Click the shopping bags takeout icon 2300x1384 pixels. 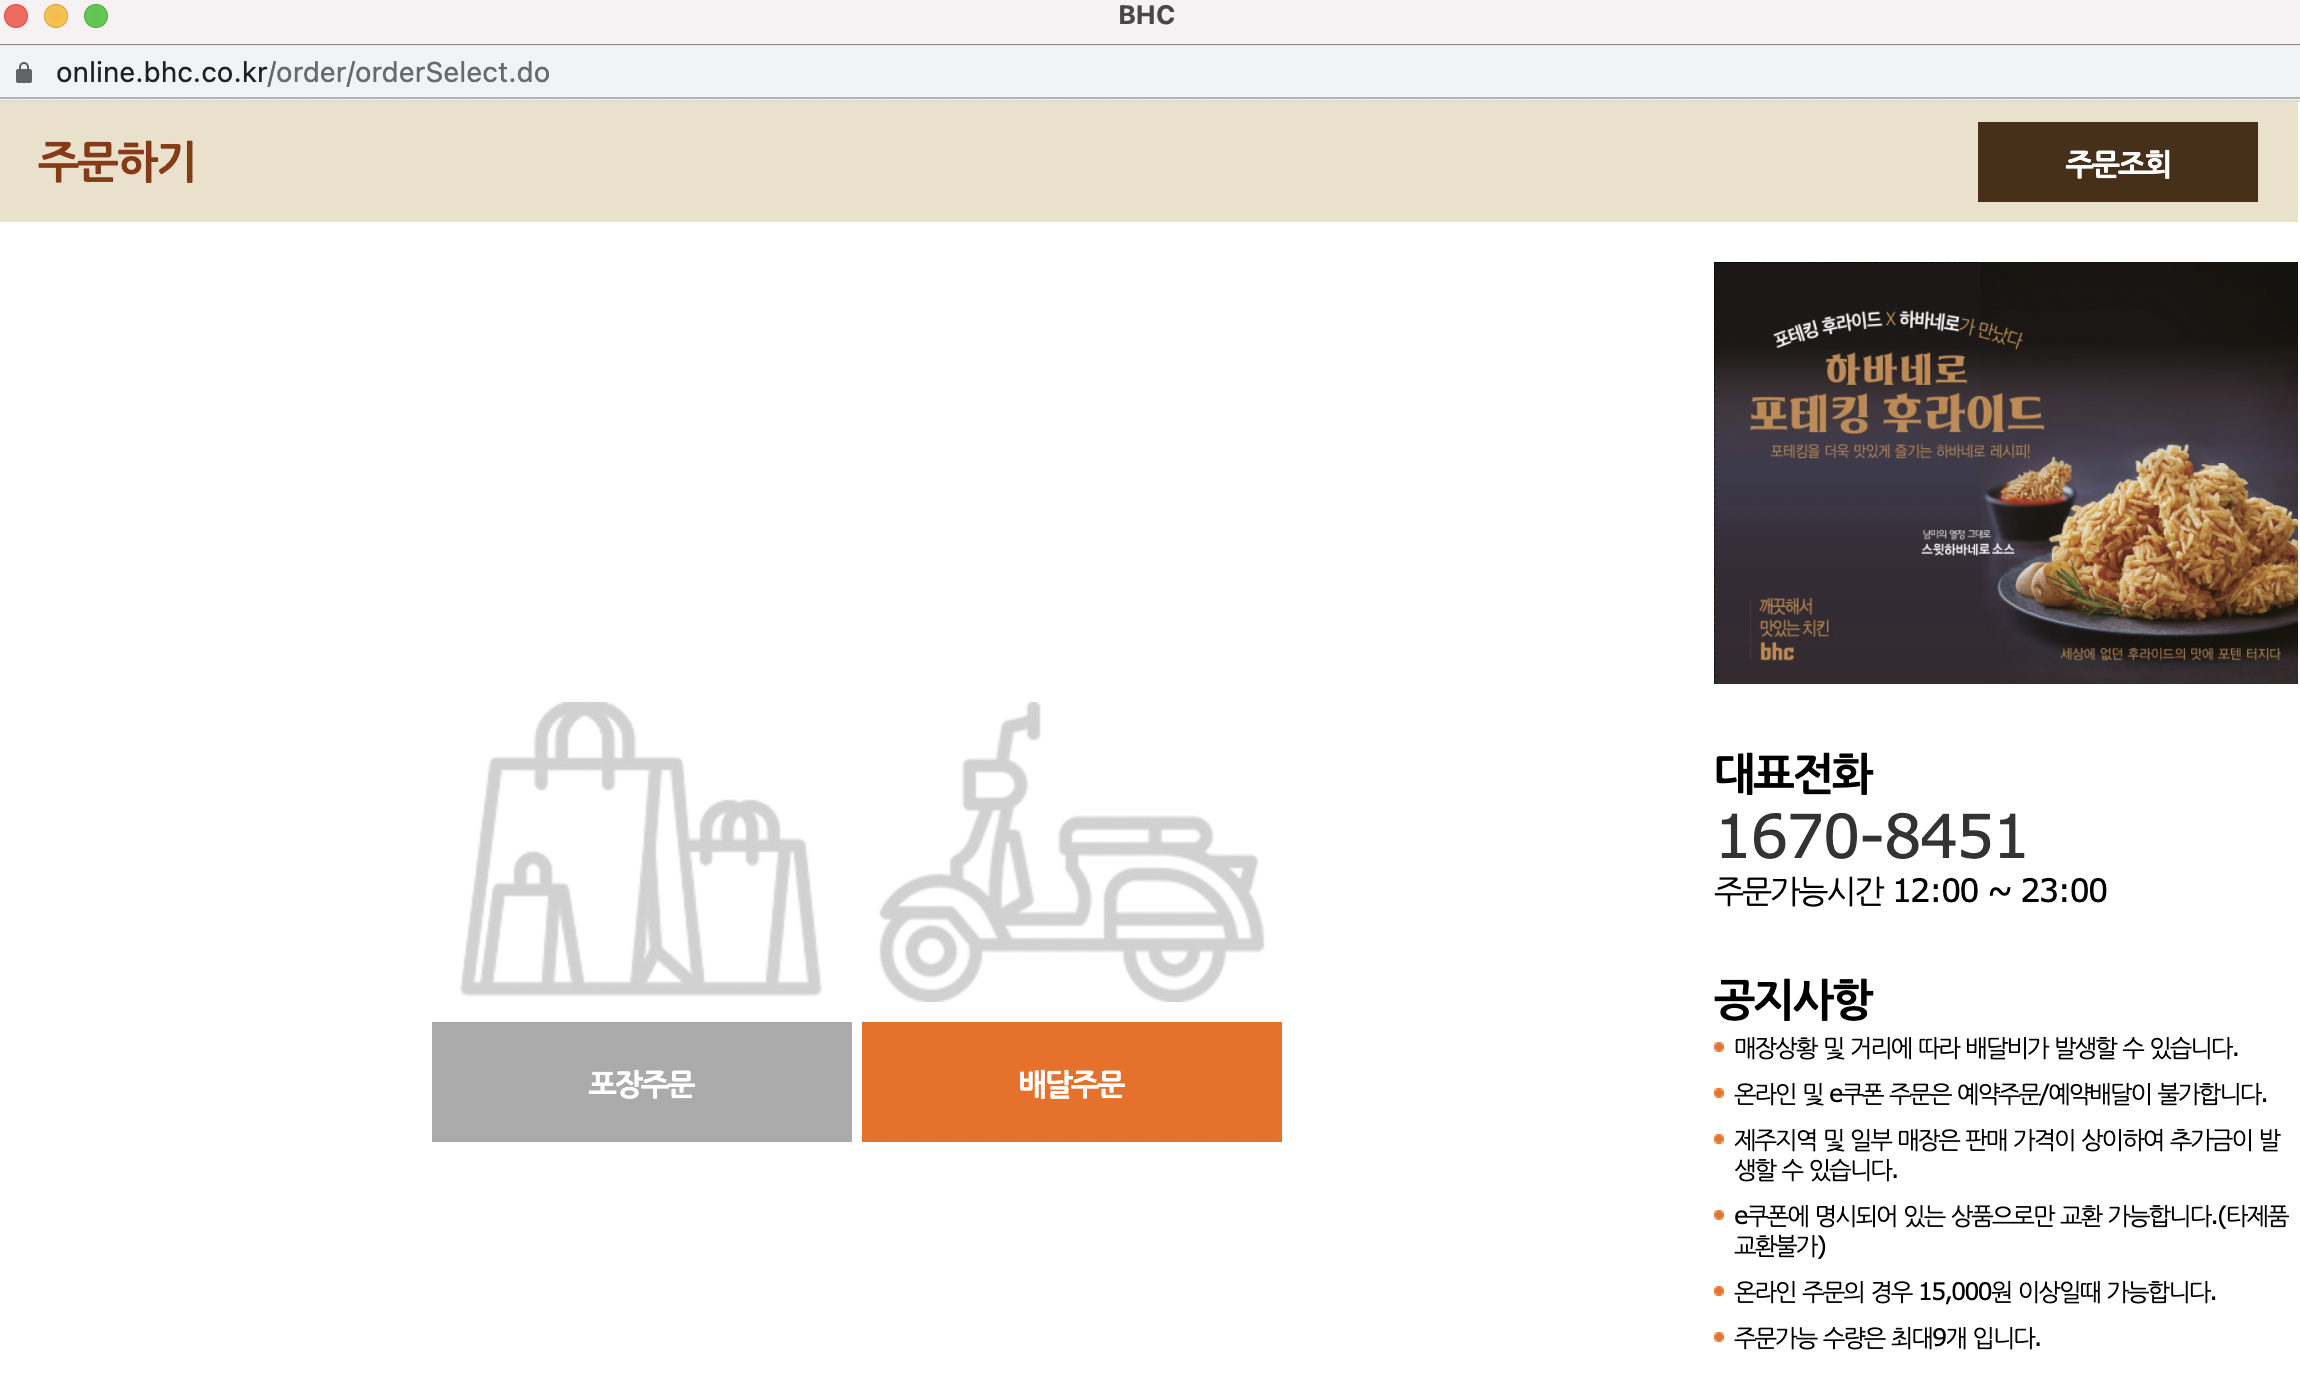point(641,850)
